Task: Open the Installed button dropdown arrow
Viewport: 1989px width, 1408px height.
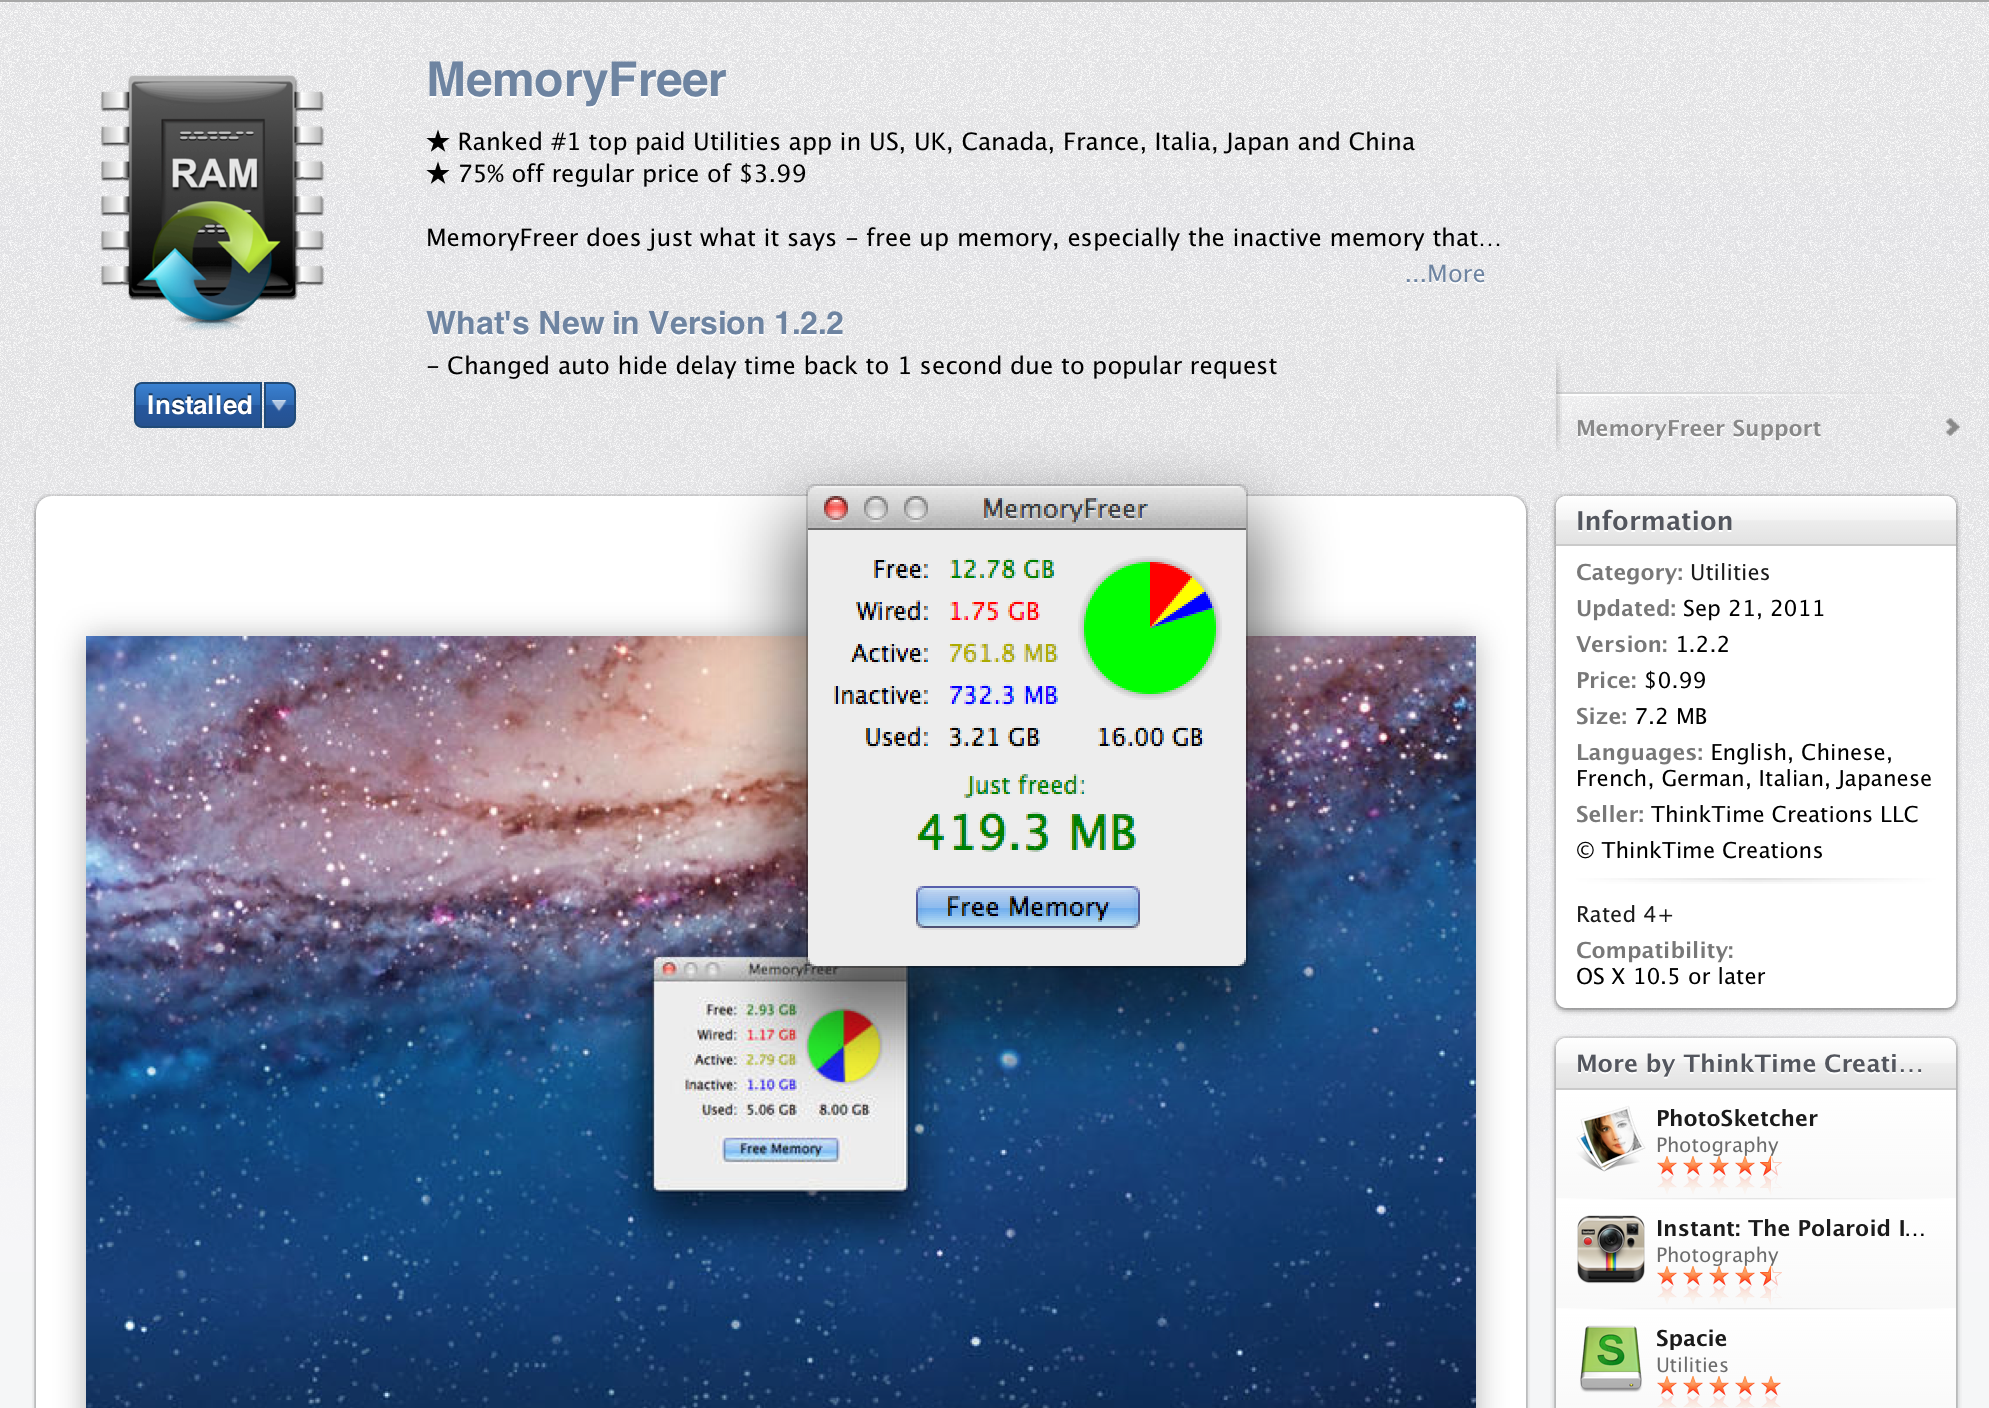Action: (280, 405)
